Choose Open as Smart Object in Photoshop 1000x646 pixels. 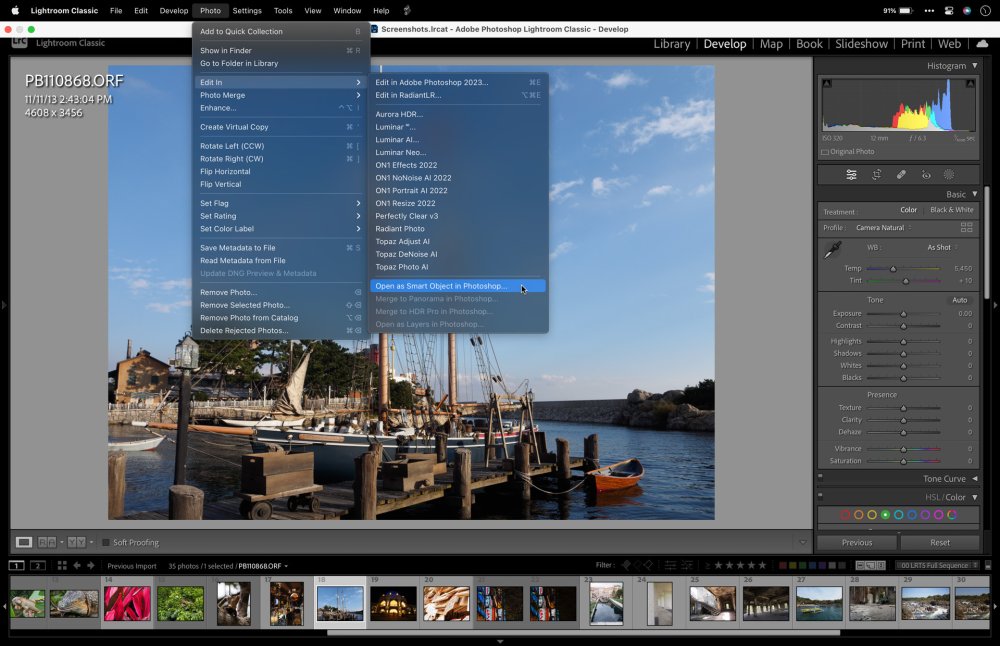click(441, 286)
